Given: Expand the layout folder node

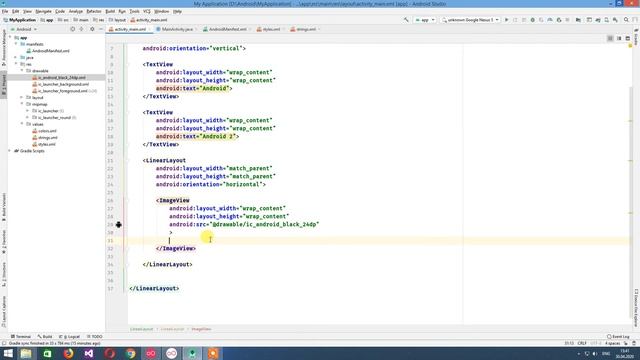Looking at the screenshot, I should [x=22, y=98].
